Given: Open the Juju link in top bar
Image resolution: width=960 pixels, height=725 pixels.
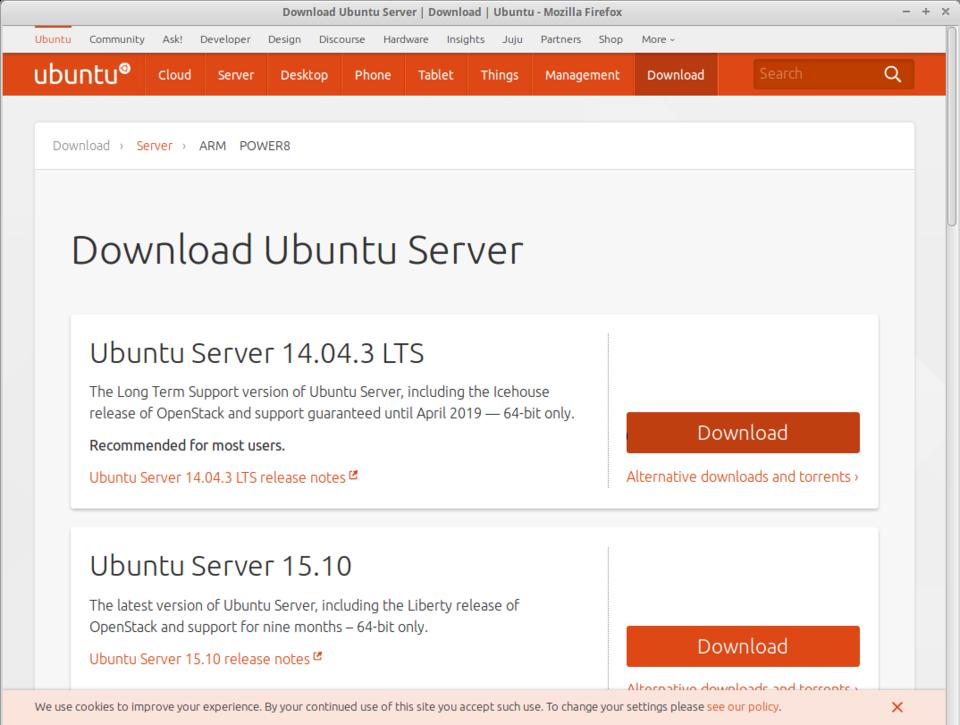Looking at the screenshot, I should 512,39.
